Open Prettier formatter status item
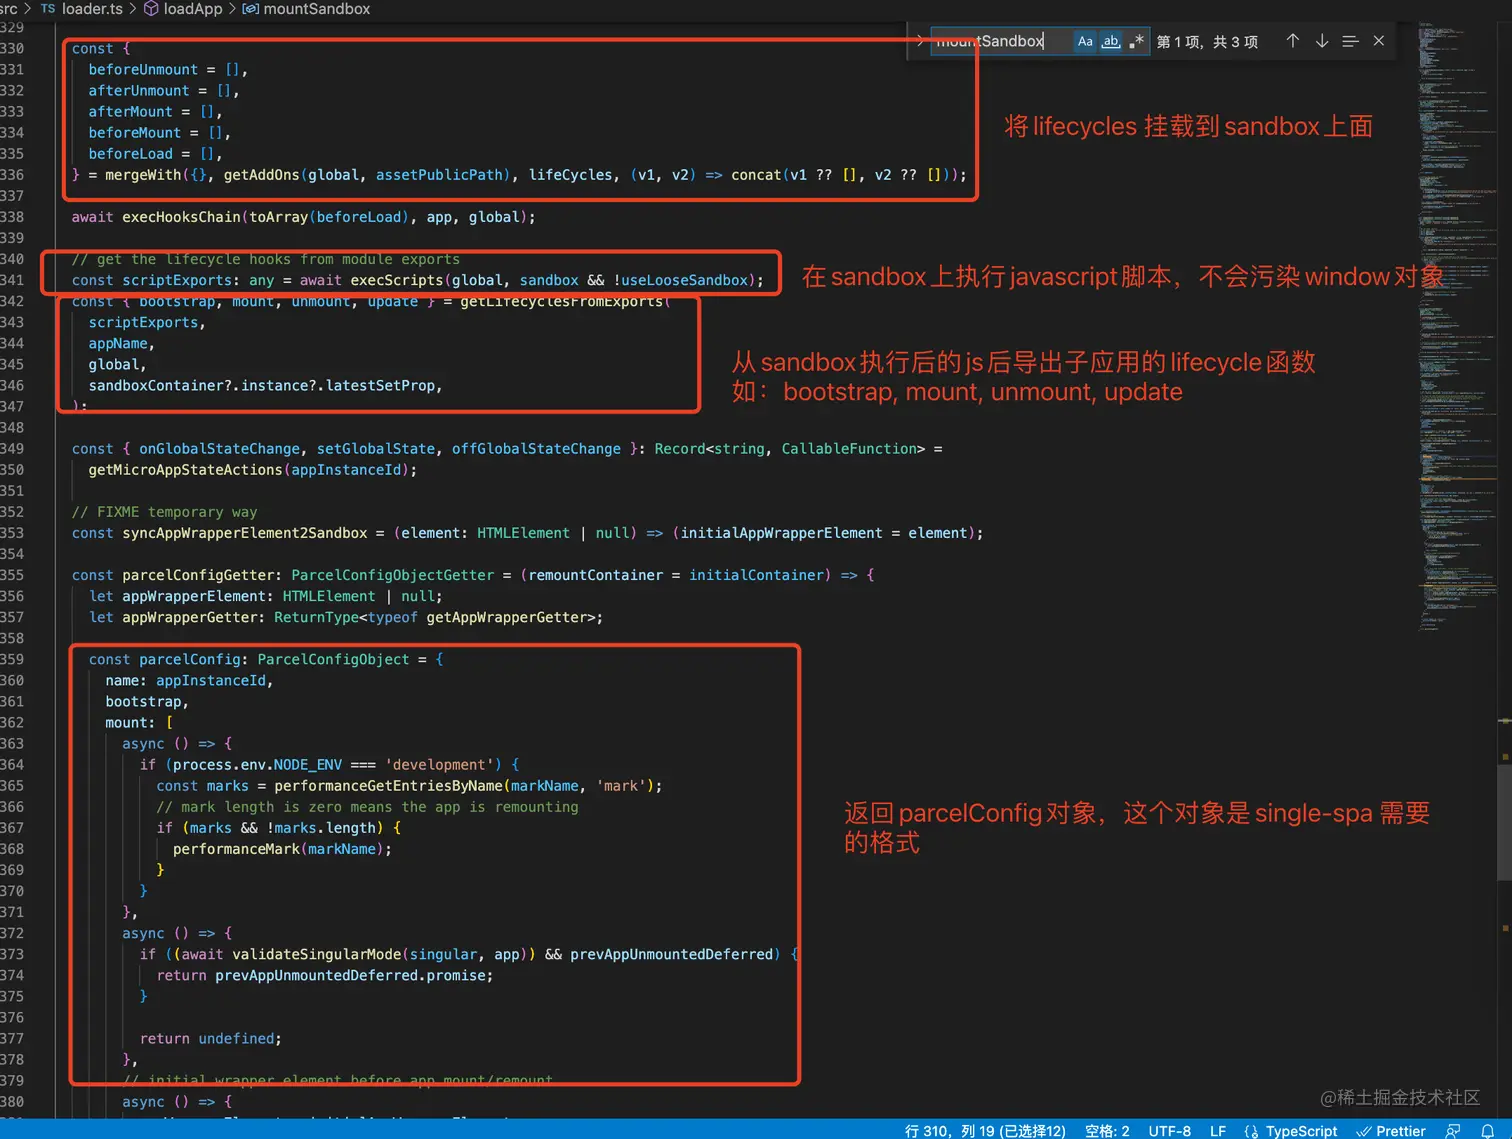Image resolution: width=1512 pixels, height=1139 pixels. (x=1391, y=1130)
